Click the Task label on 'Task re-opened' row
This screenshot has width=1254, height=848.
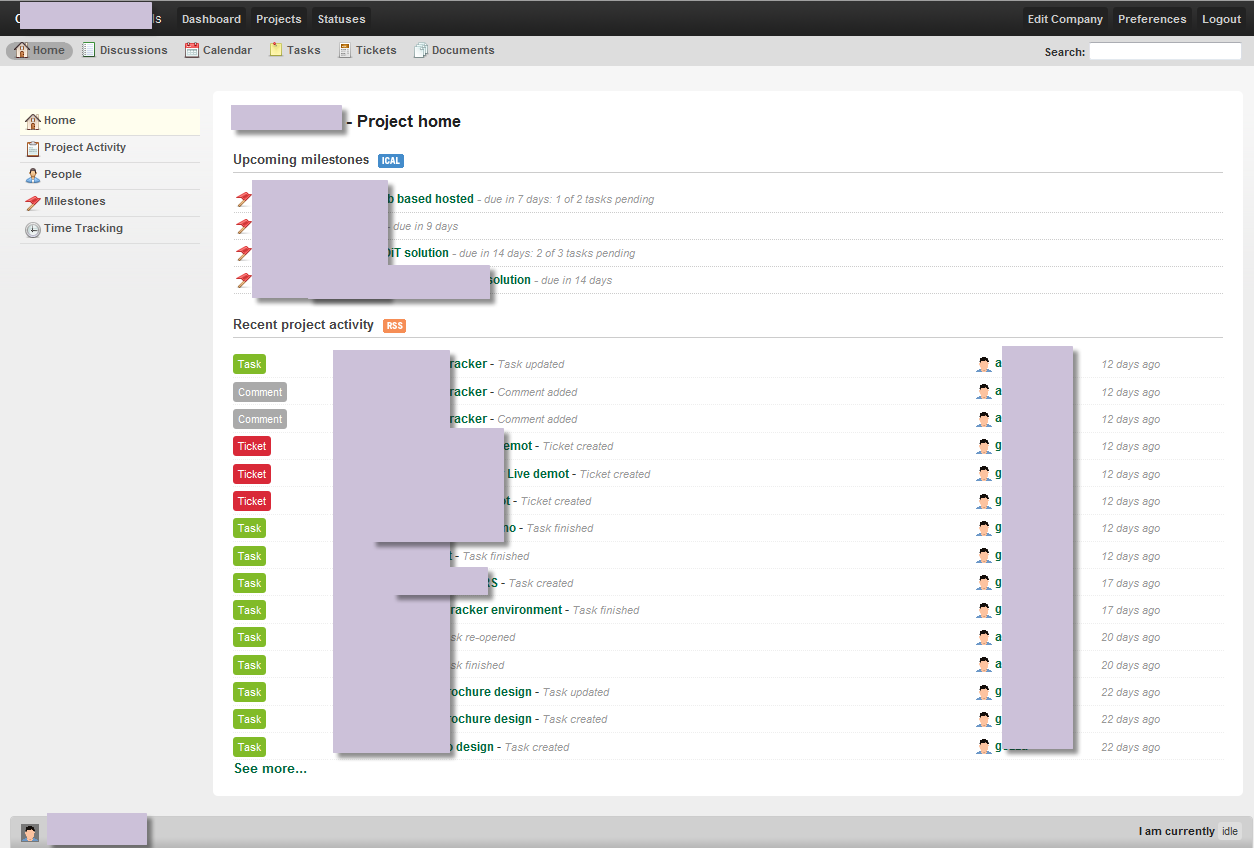coord(249,637)
